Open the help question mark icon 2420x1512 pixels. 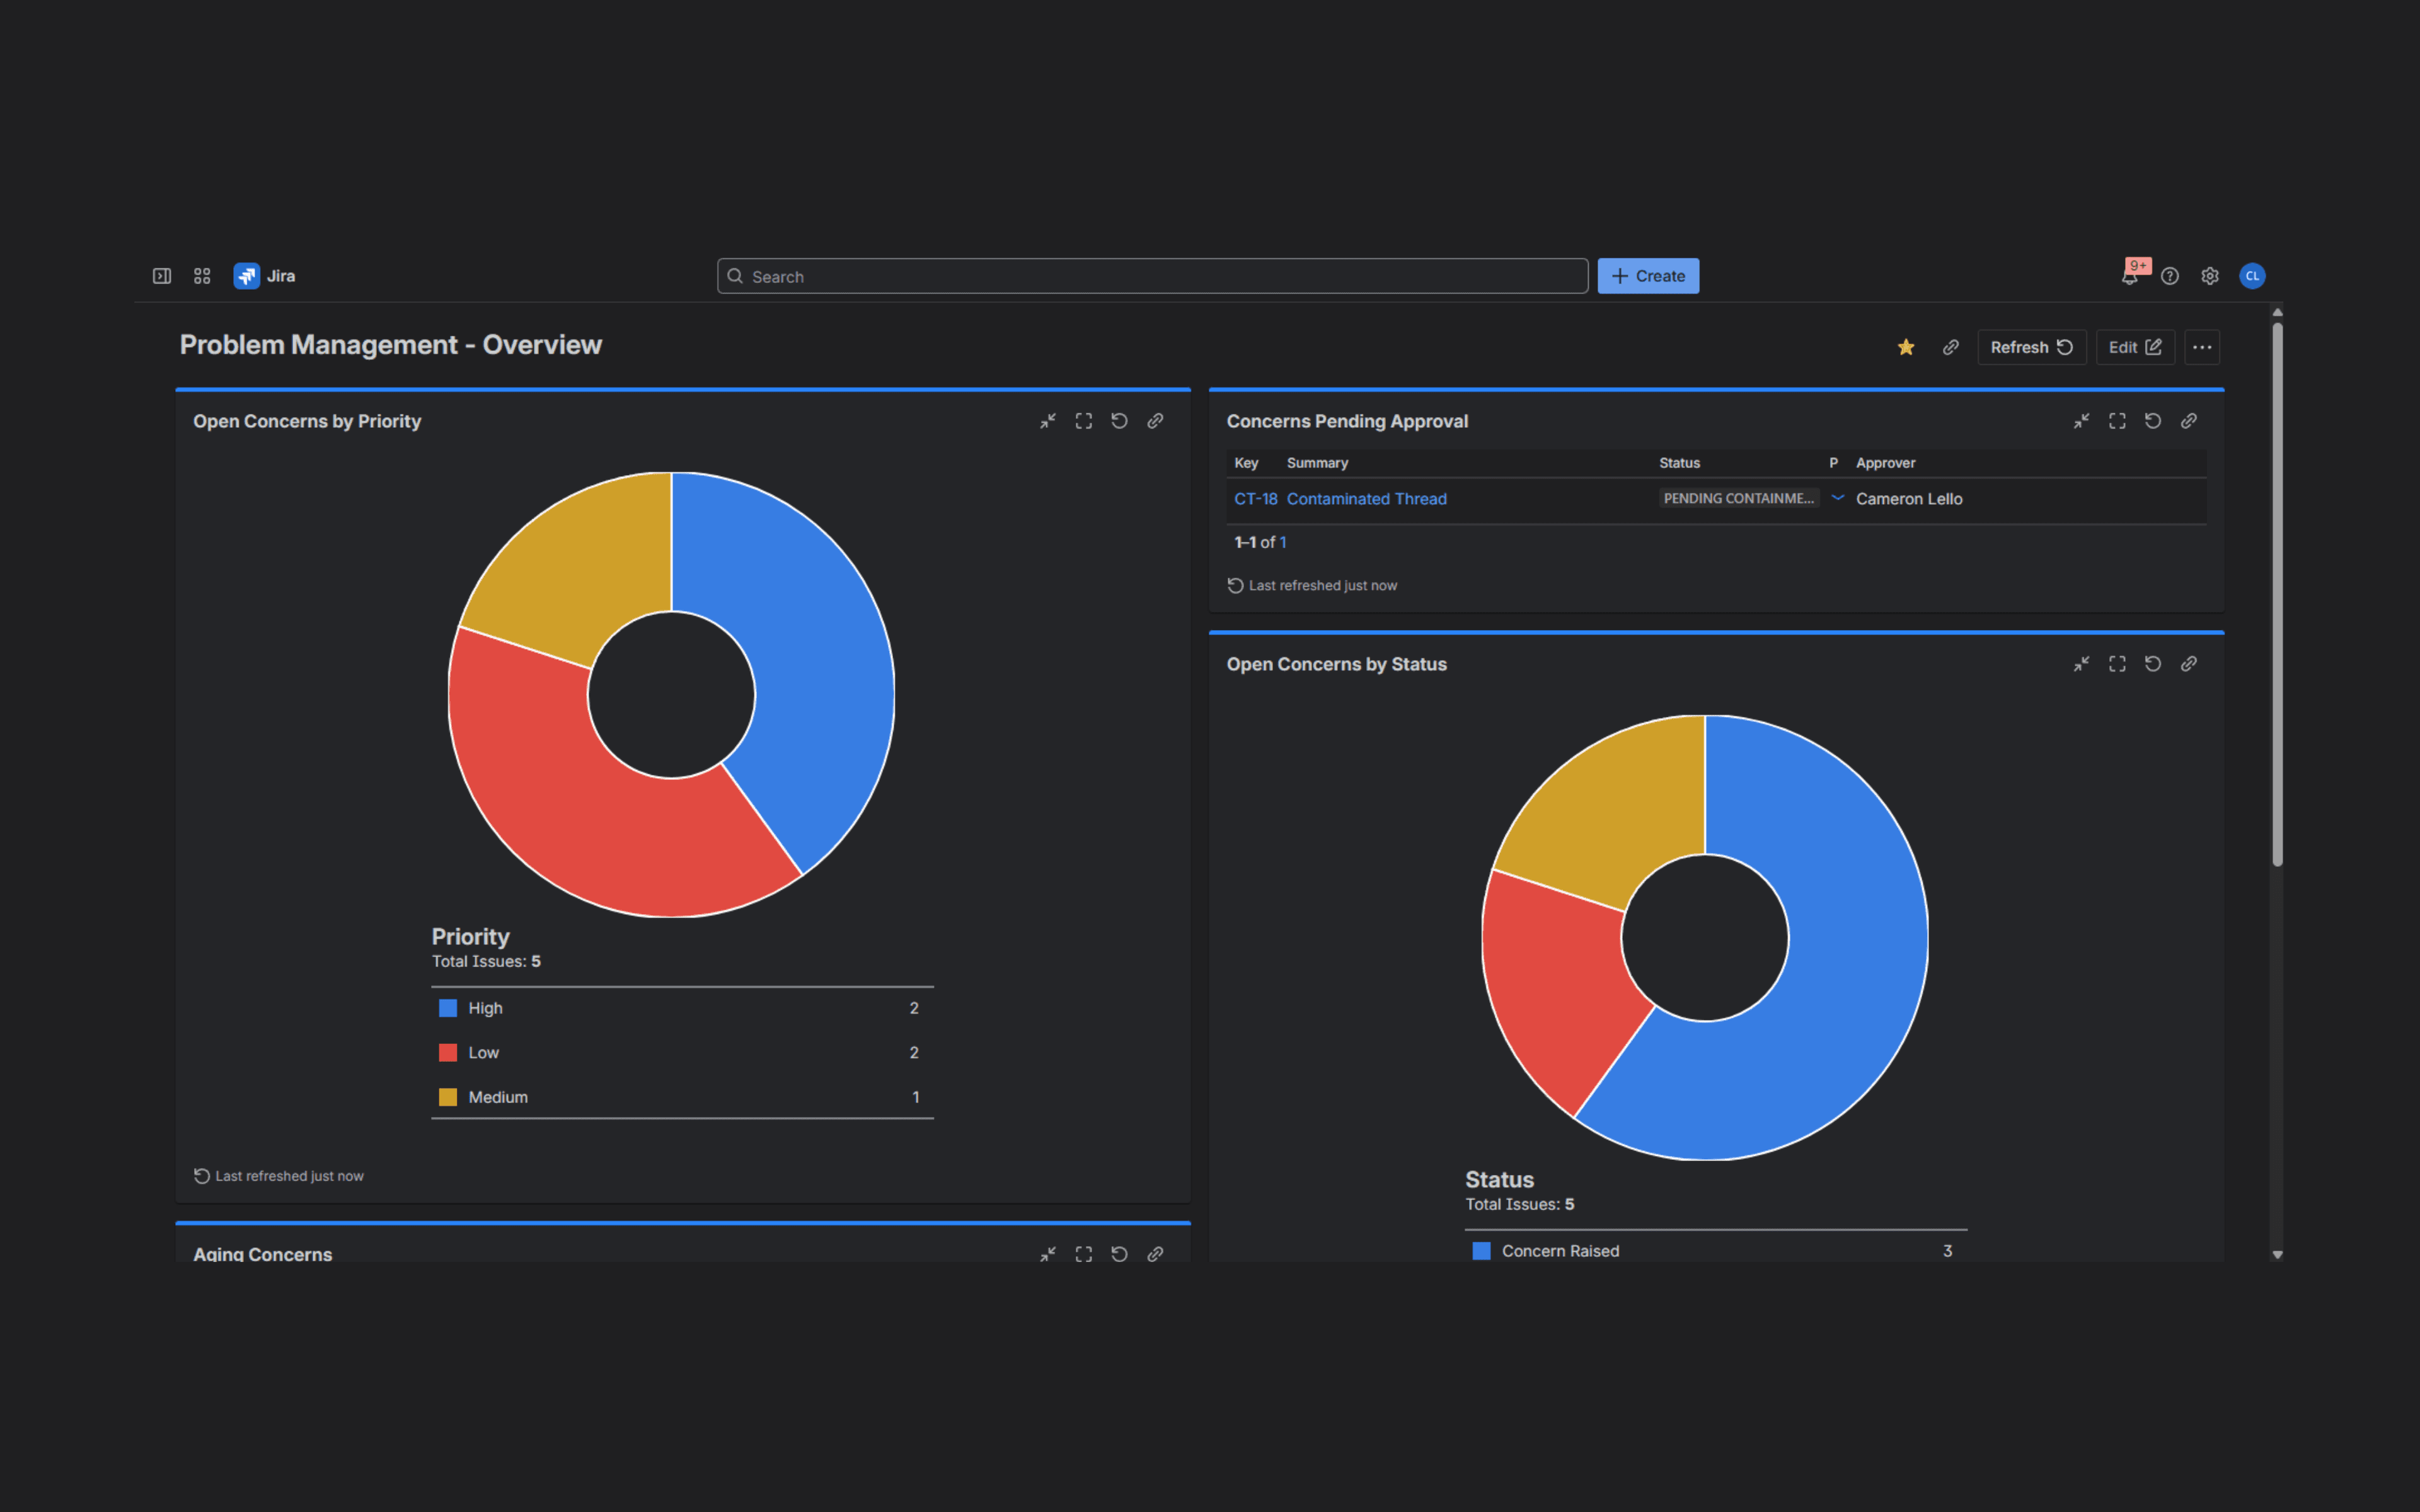(x=2169, y=276)
